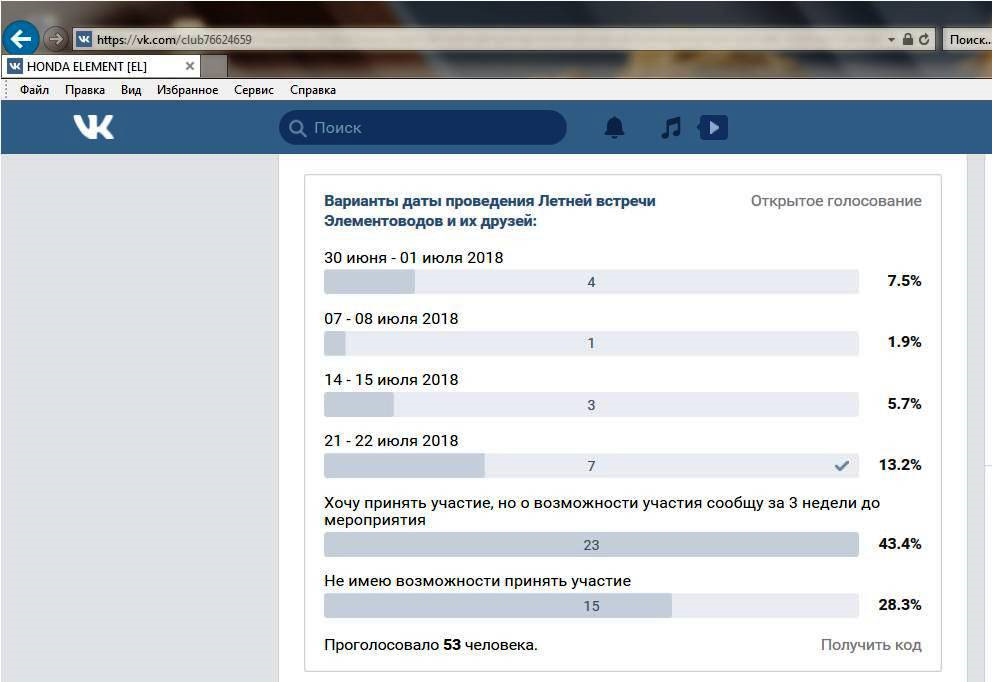Click the browser forward arrow button
992x682 pixels.
pos(56,39)
